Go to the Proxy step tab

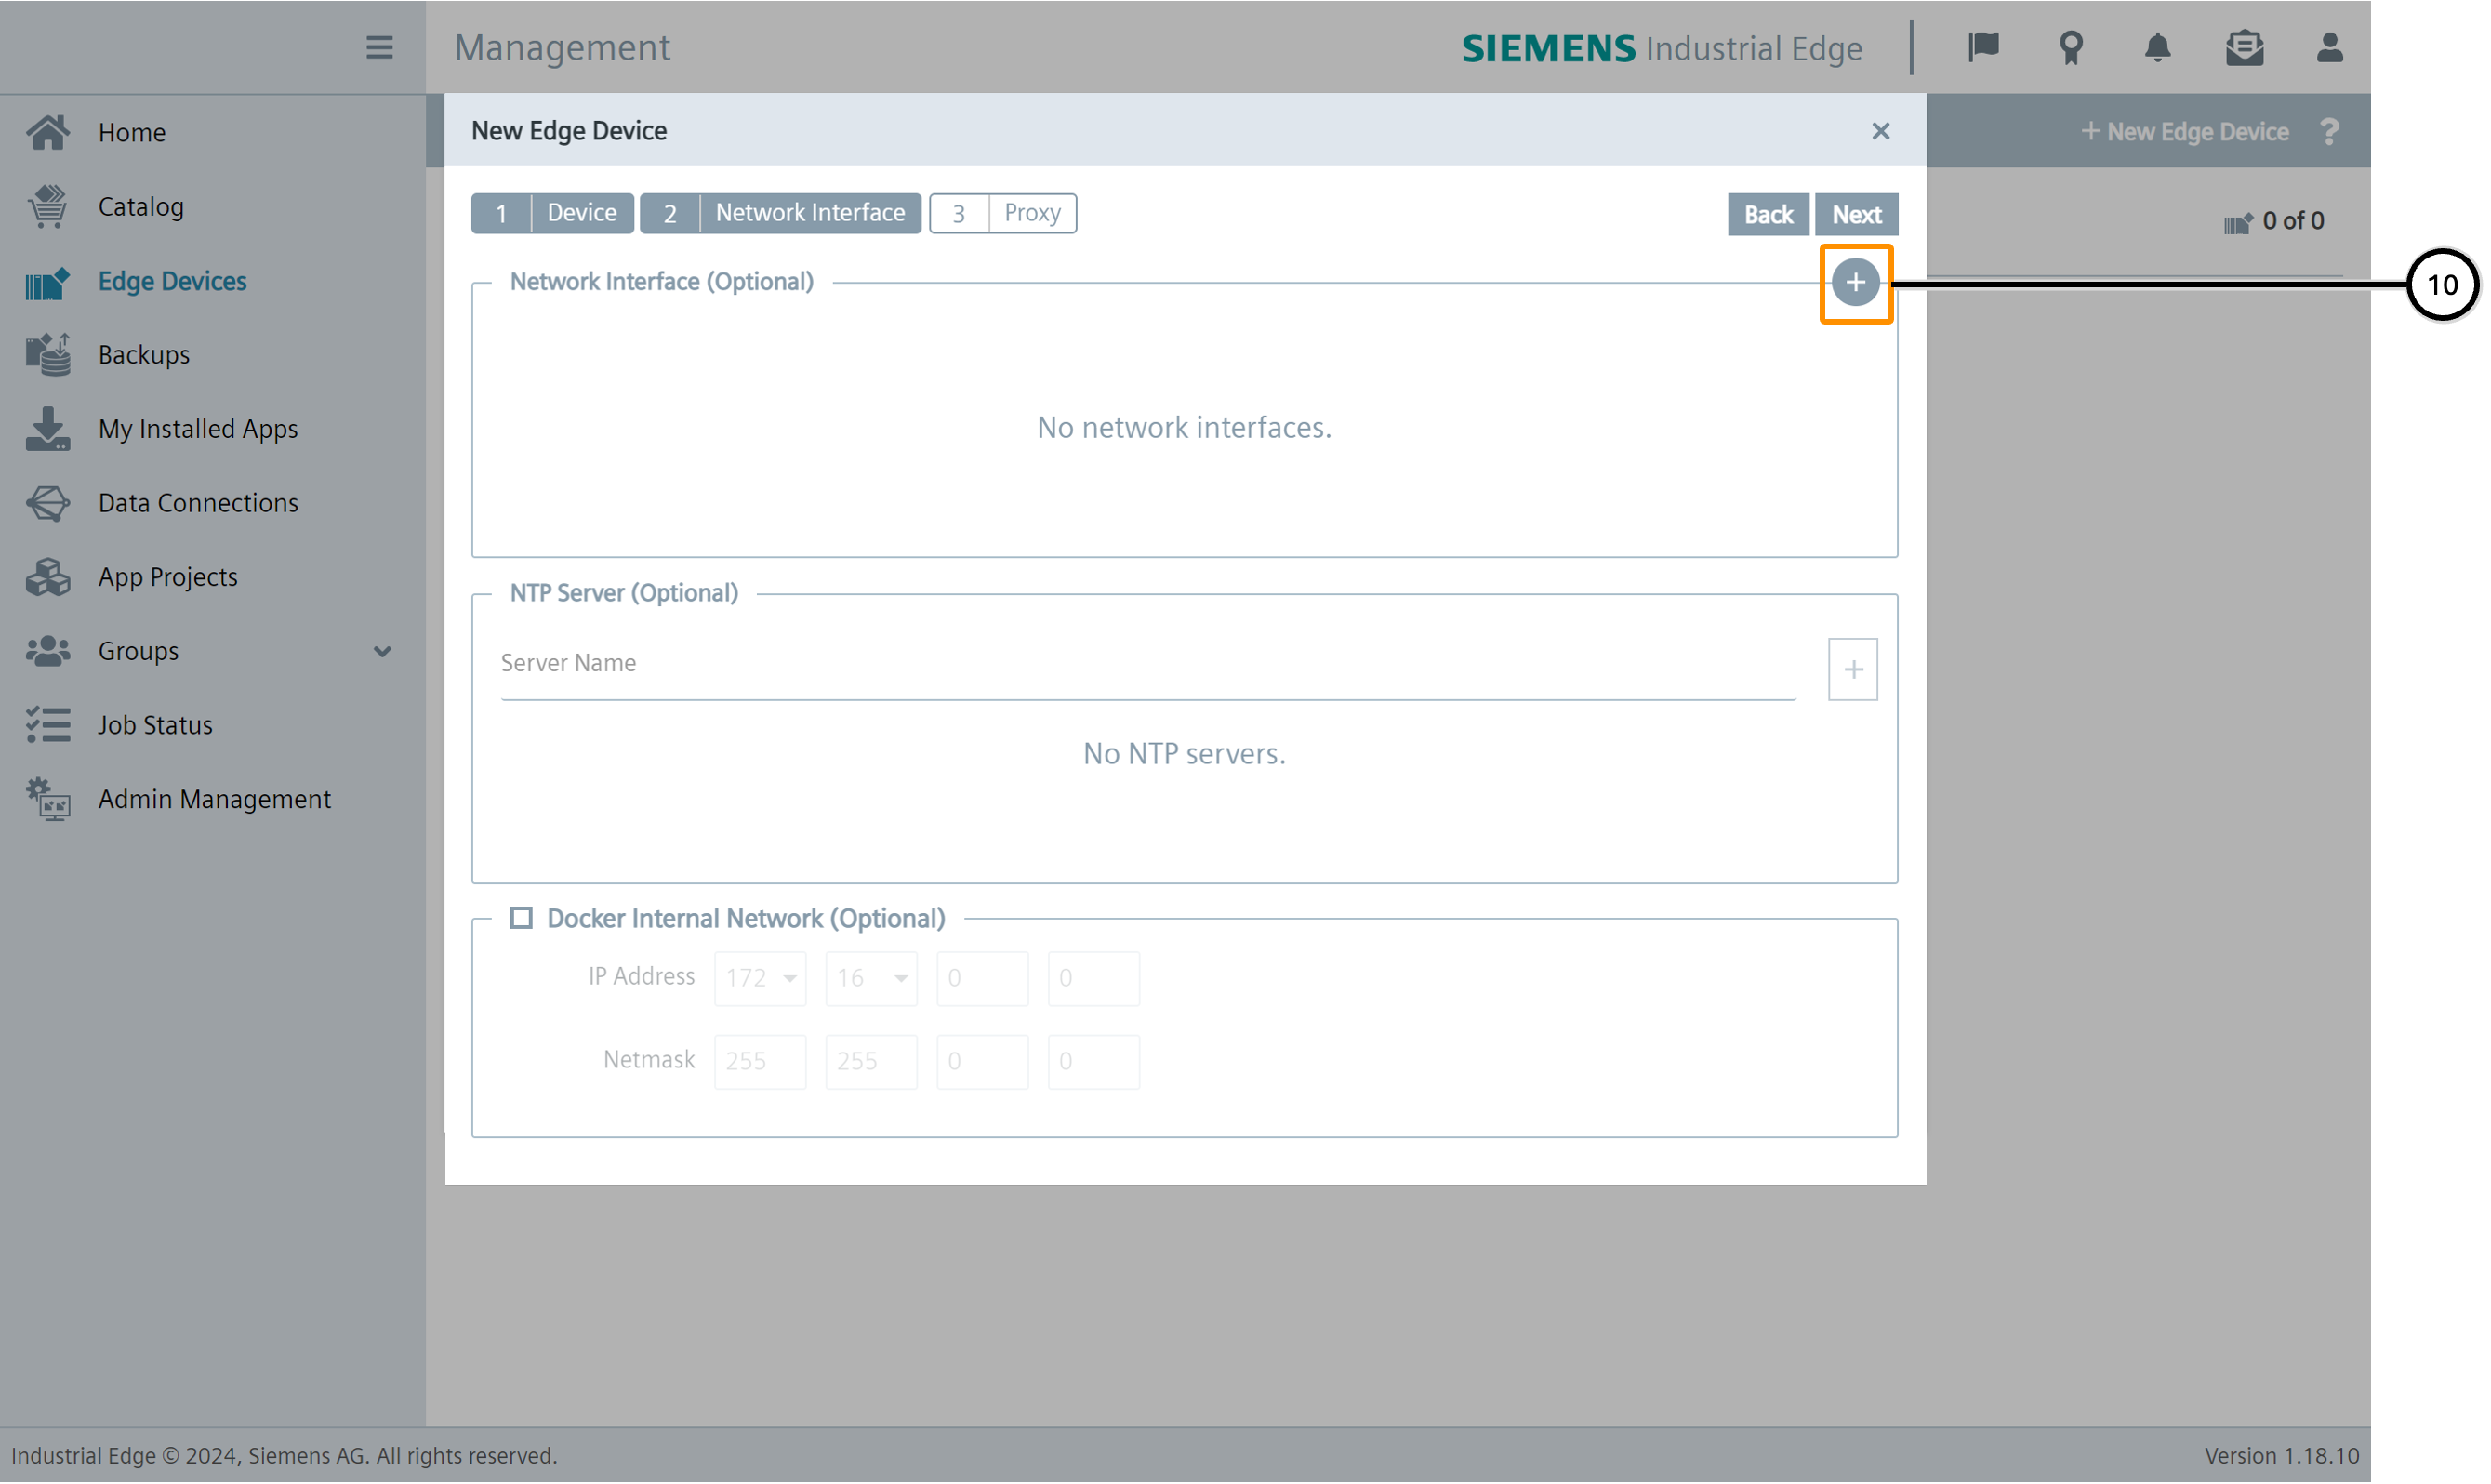click(1002, 213)
